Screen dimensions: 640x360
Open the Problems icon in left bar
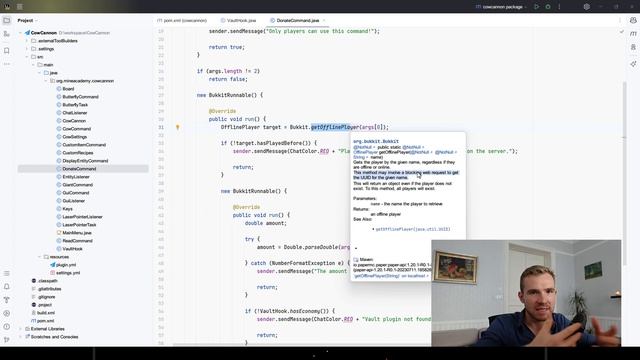point(7,327)
